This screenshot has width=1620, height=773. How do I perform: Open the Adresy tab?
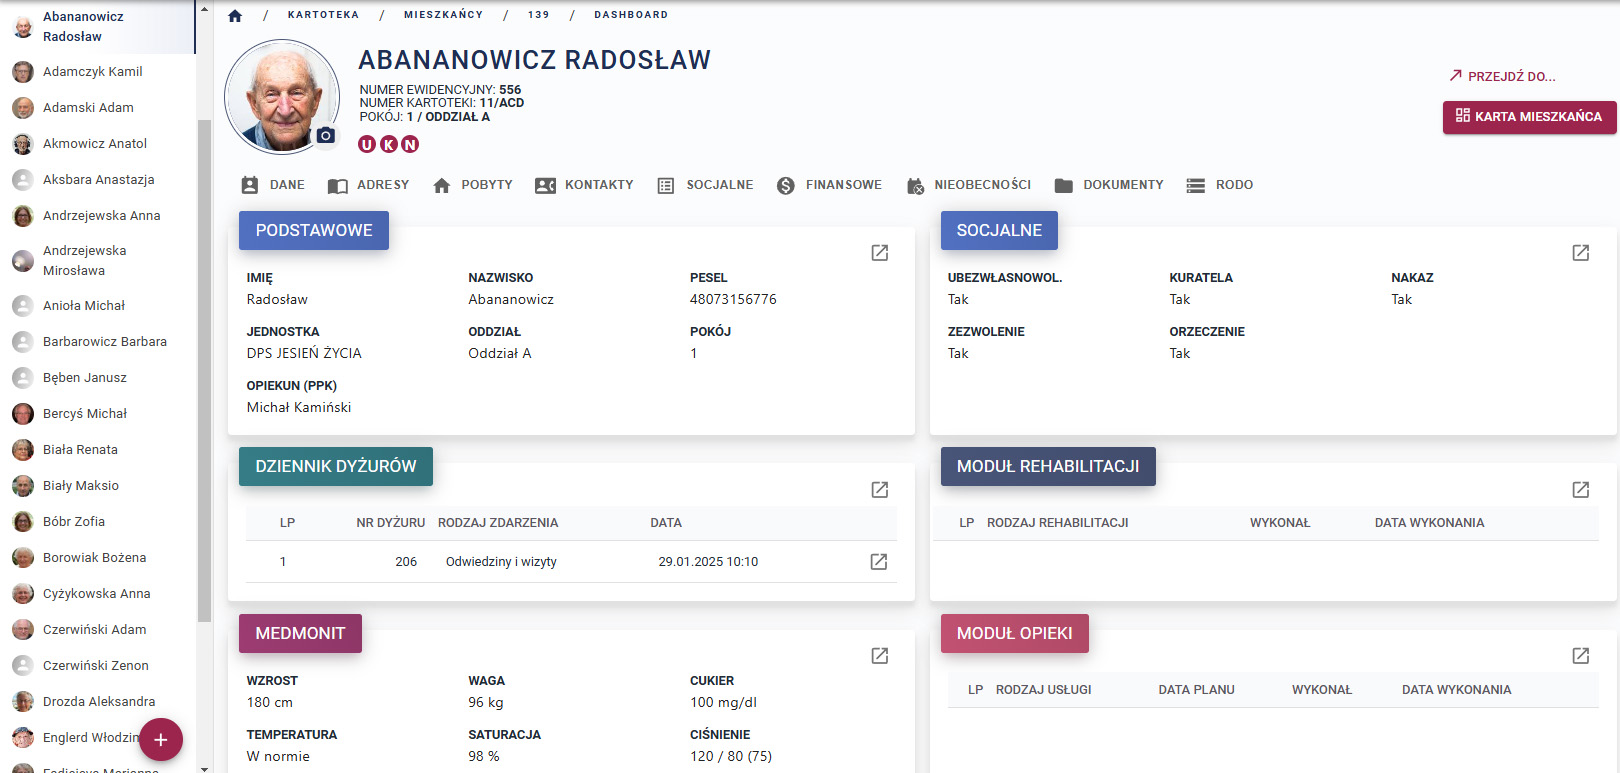(369, 185)
